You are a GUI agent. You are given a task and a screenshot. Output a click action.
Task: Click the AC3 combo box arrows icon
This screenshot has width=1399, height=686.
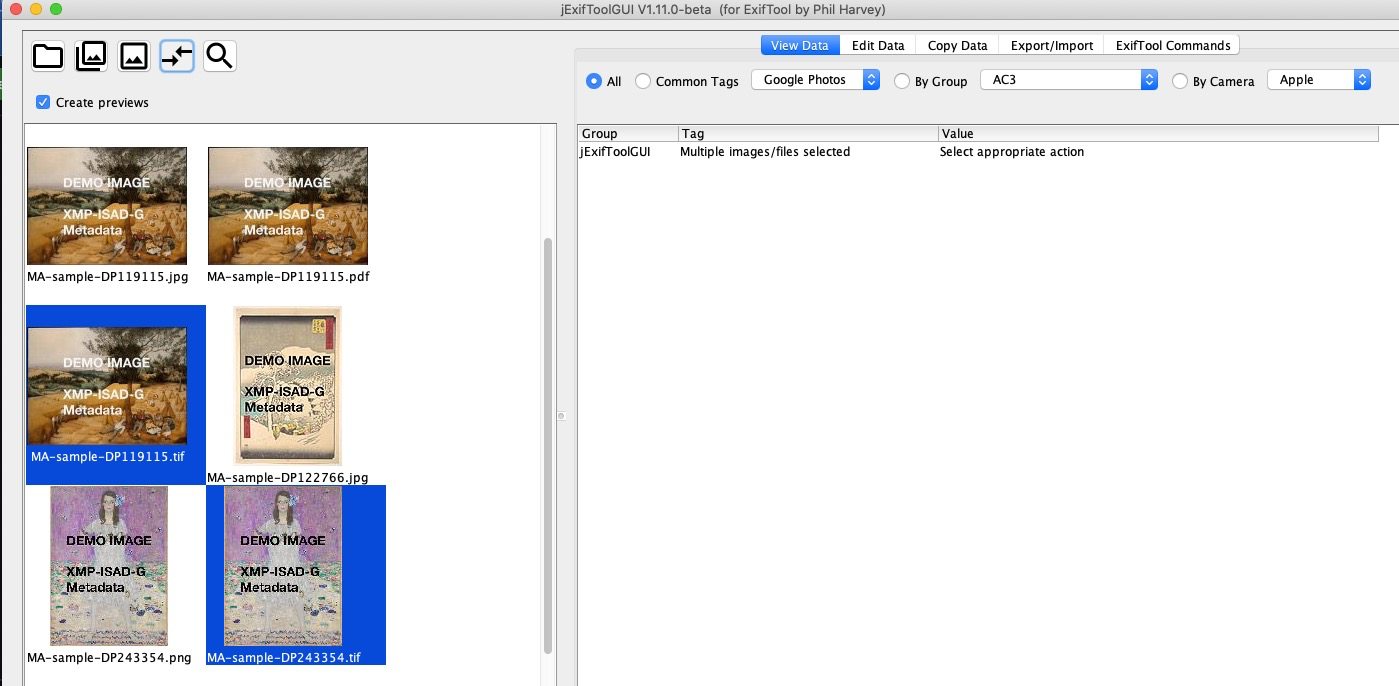click(1148, 78)
